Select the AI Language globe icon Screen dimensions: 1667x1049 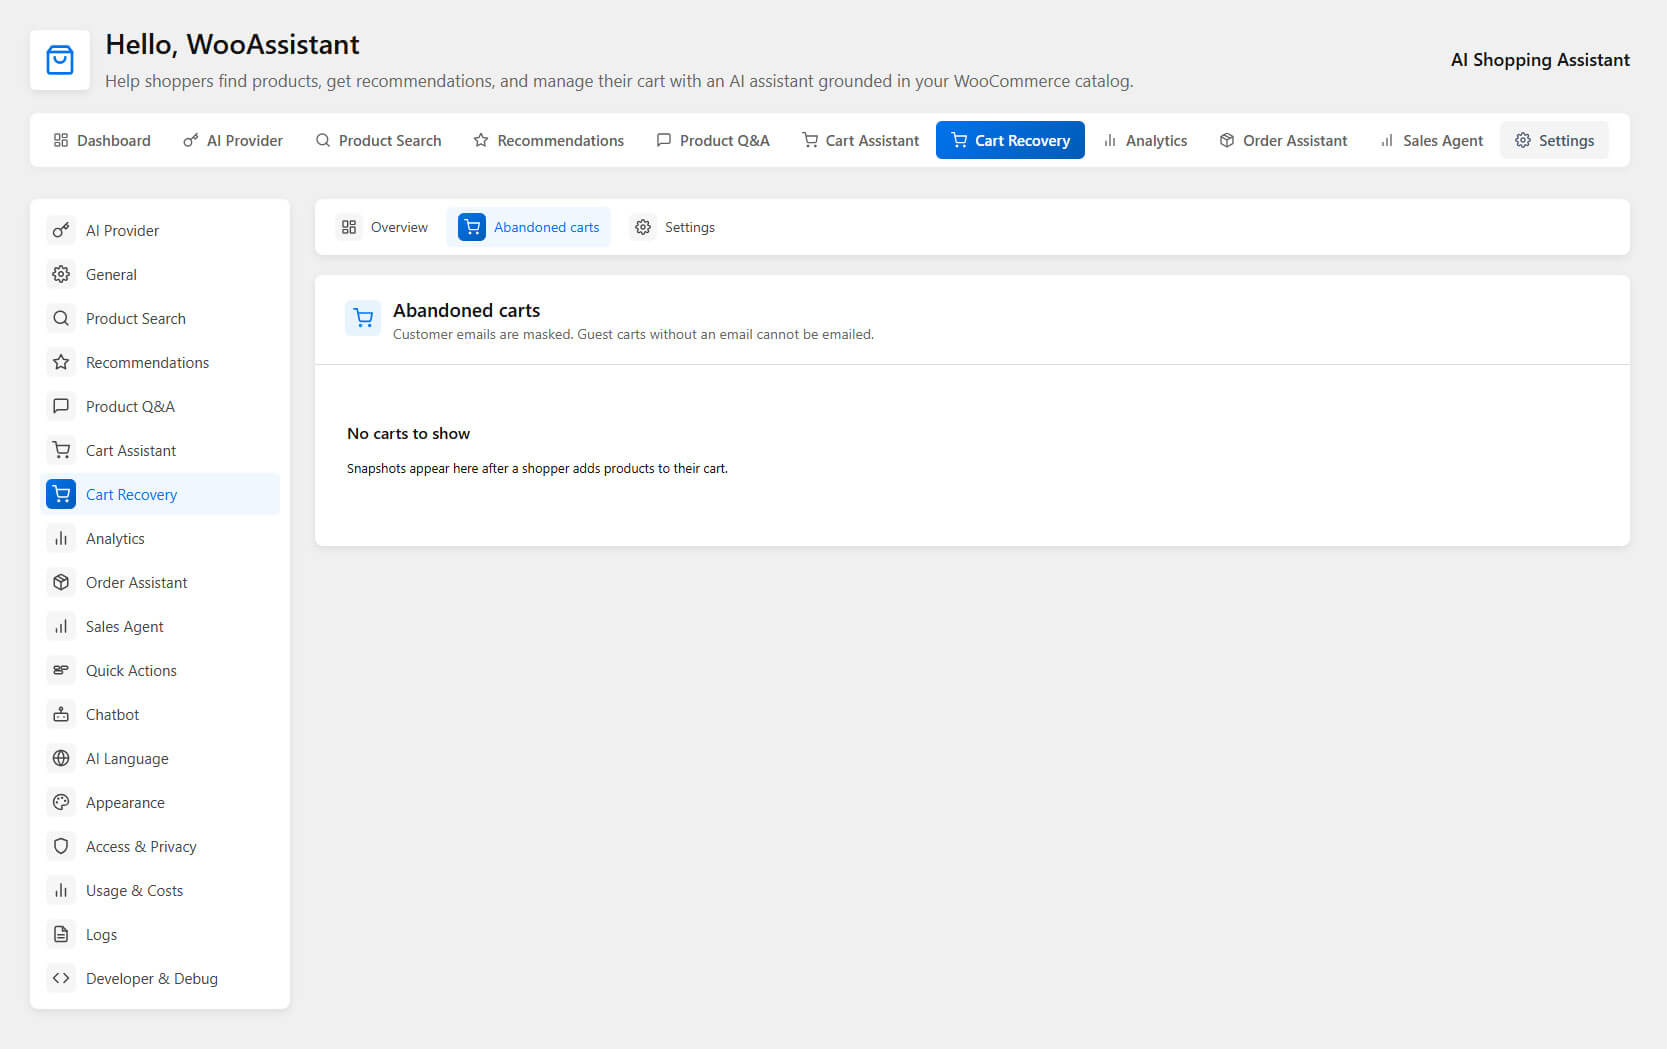click(x=61, y=758)
